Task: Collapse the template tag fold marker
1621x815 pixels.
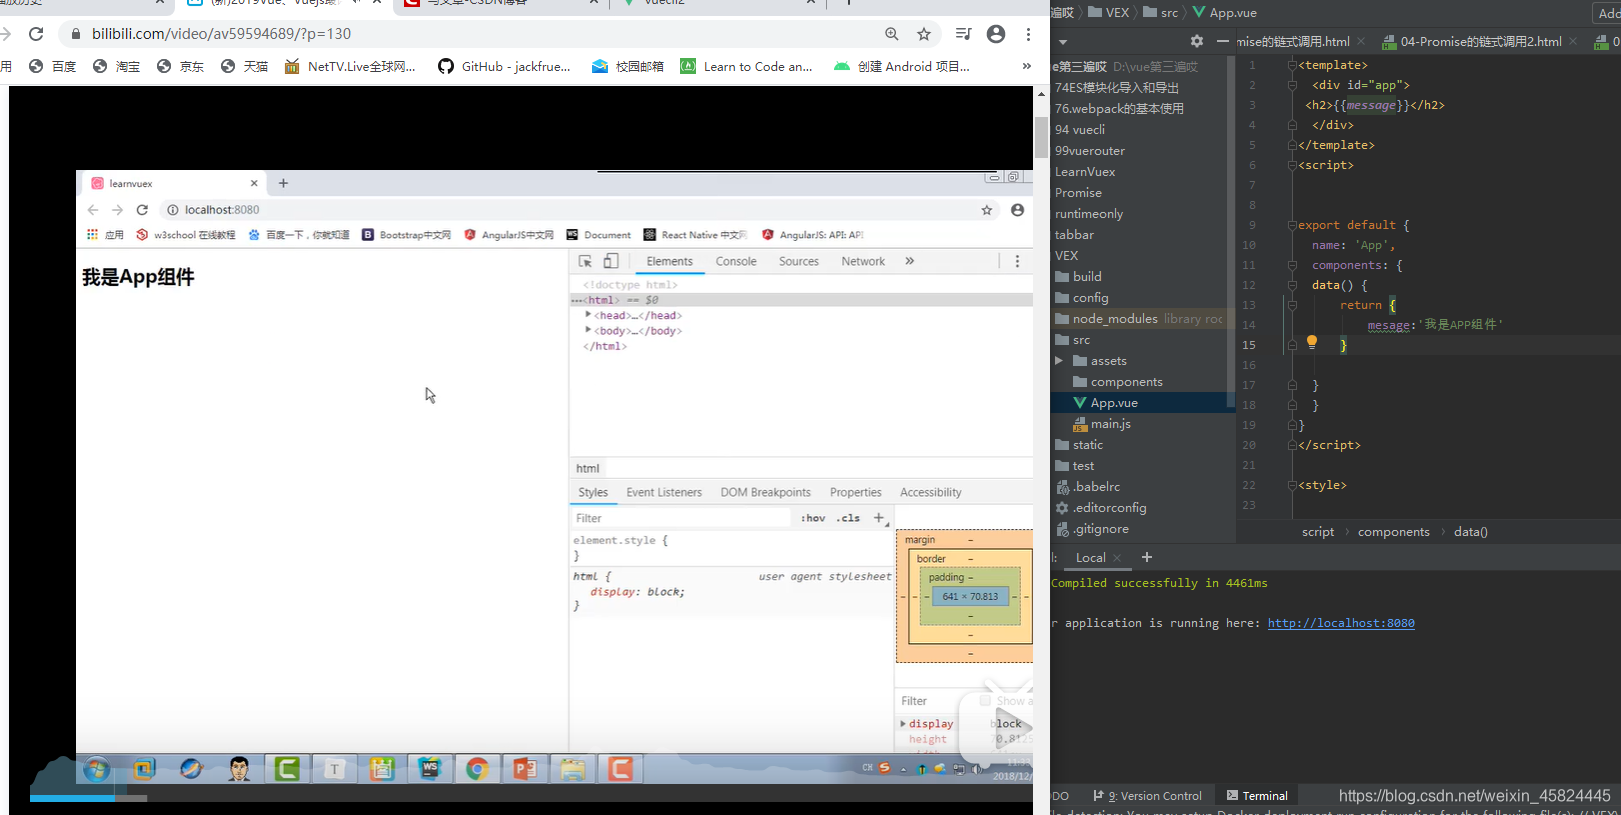Action: (1292, 65)
